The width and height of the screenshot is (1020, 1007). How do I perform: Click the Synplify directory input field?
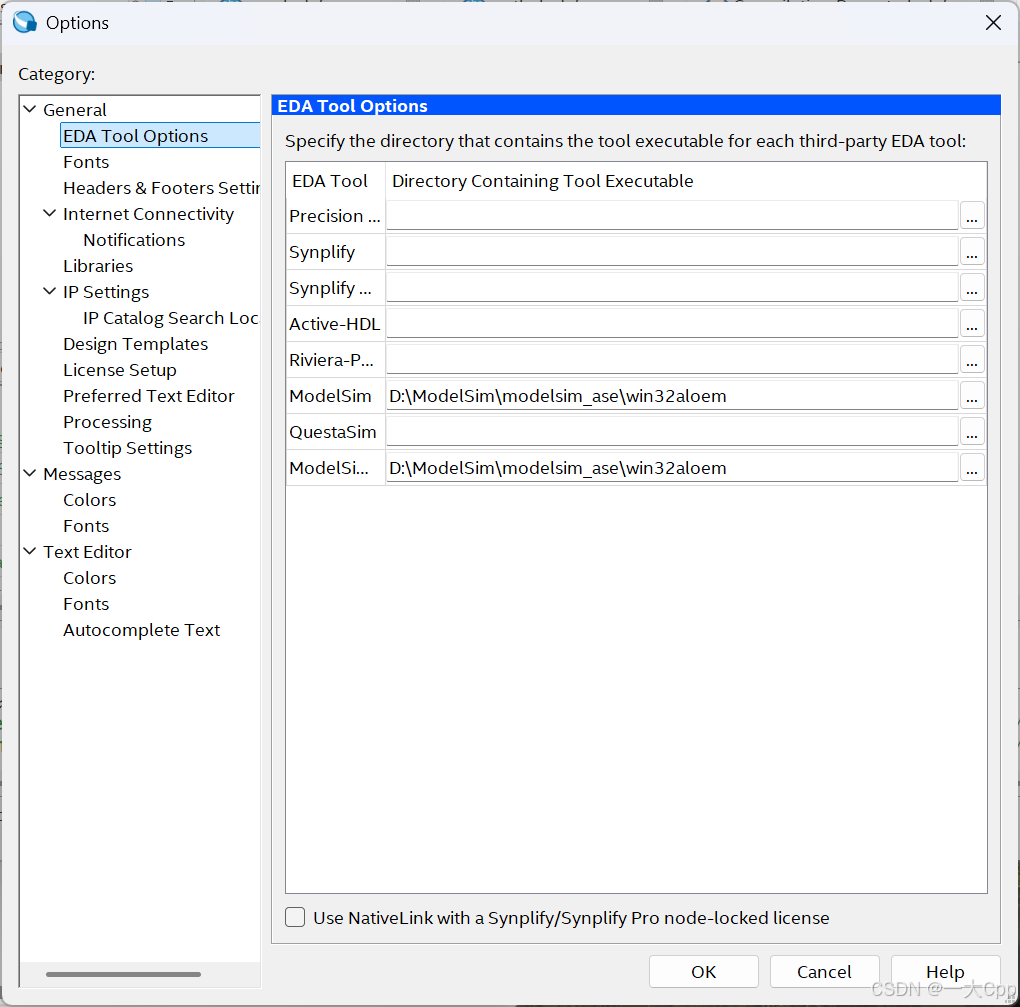pyautogui.click(x=672, y=252)
